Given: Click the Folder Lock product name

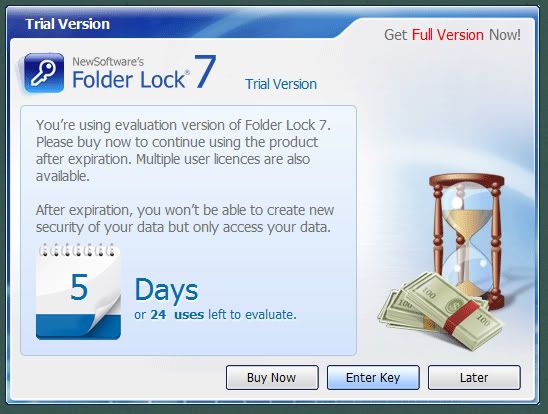Looking at the screenshot, I should click(129, 79).
